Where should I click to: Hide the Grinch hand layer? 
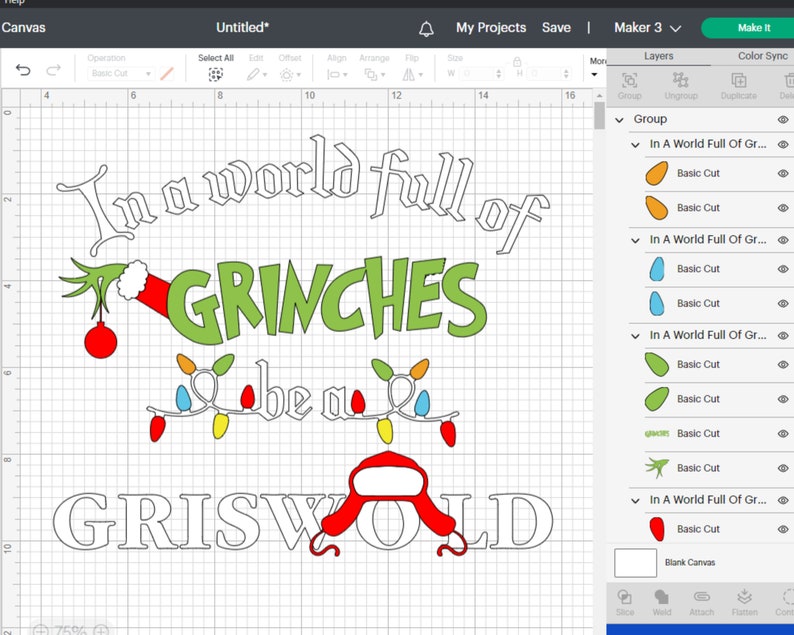(x=783, y=468)
